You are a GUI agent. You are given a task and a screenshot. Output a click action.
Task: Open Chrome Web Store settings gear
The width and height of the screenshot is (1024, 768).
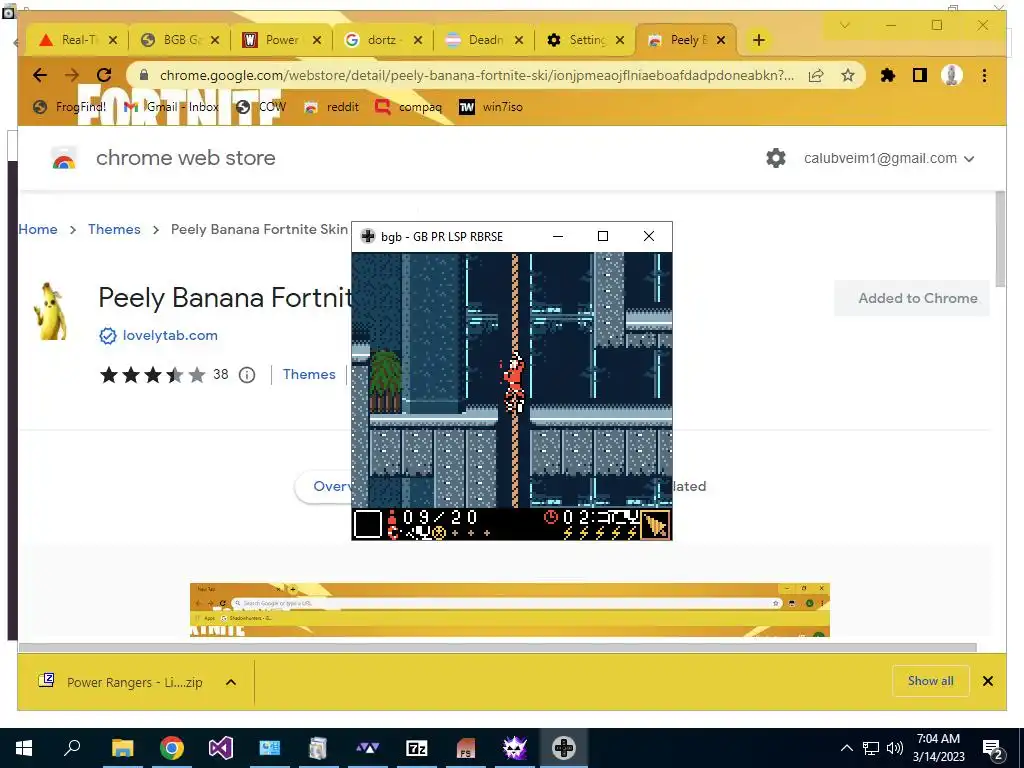[x=776, y=158]
